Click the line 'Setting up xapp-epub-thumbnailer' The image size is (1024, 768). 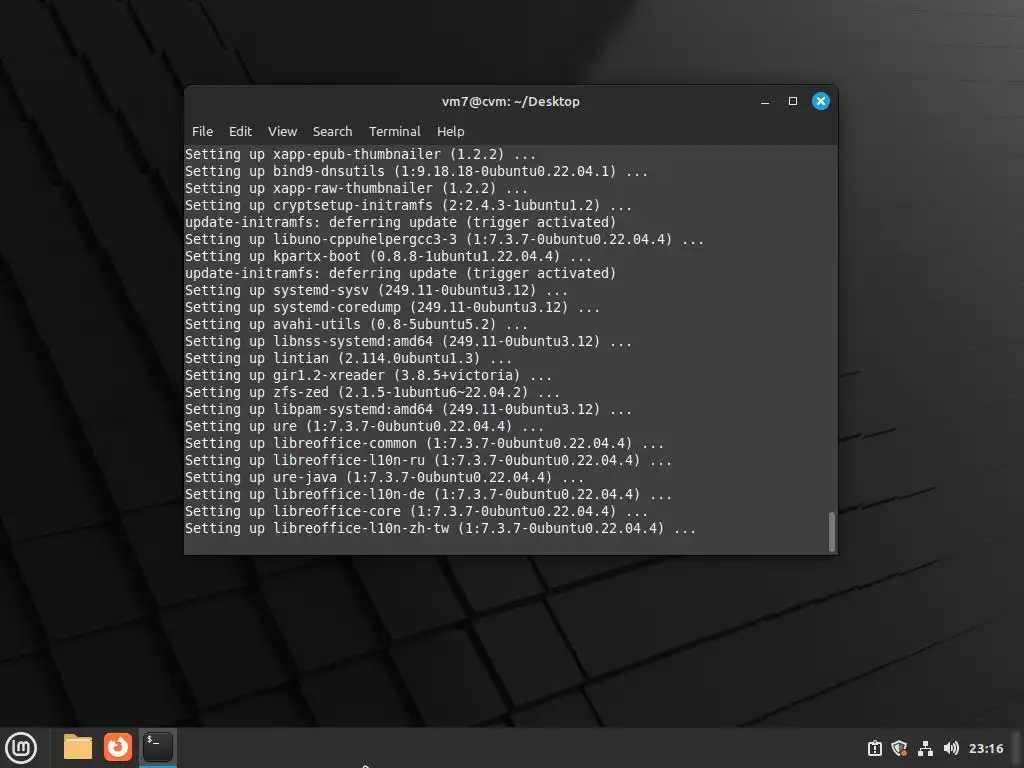360,154
